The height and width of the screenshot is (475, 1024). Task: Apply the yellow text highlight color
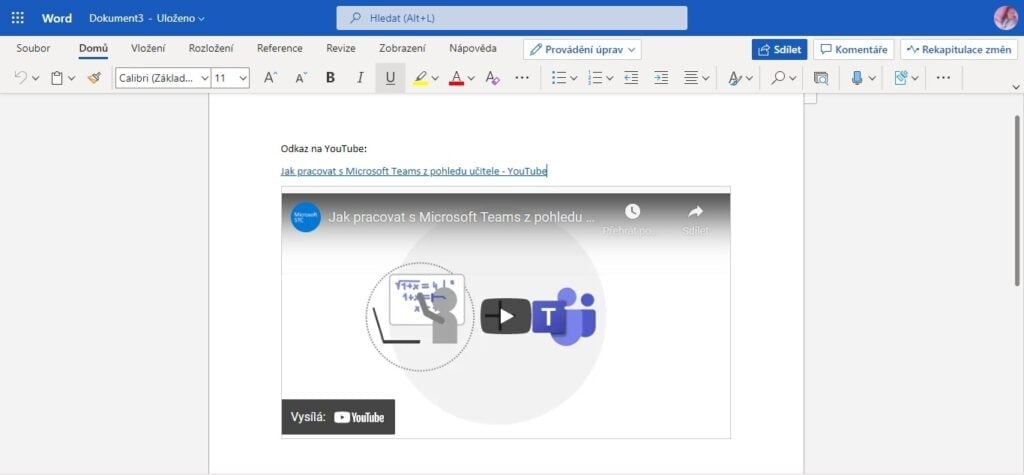421,78
